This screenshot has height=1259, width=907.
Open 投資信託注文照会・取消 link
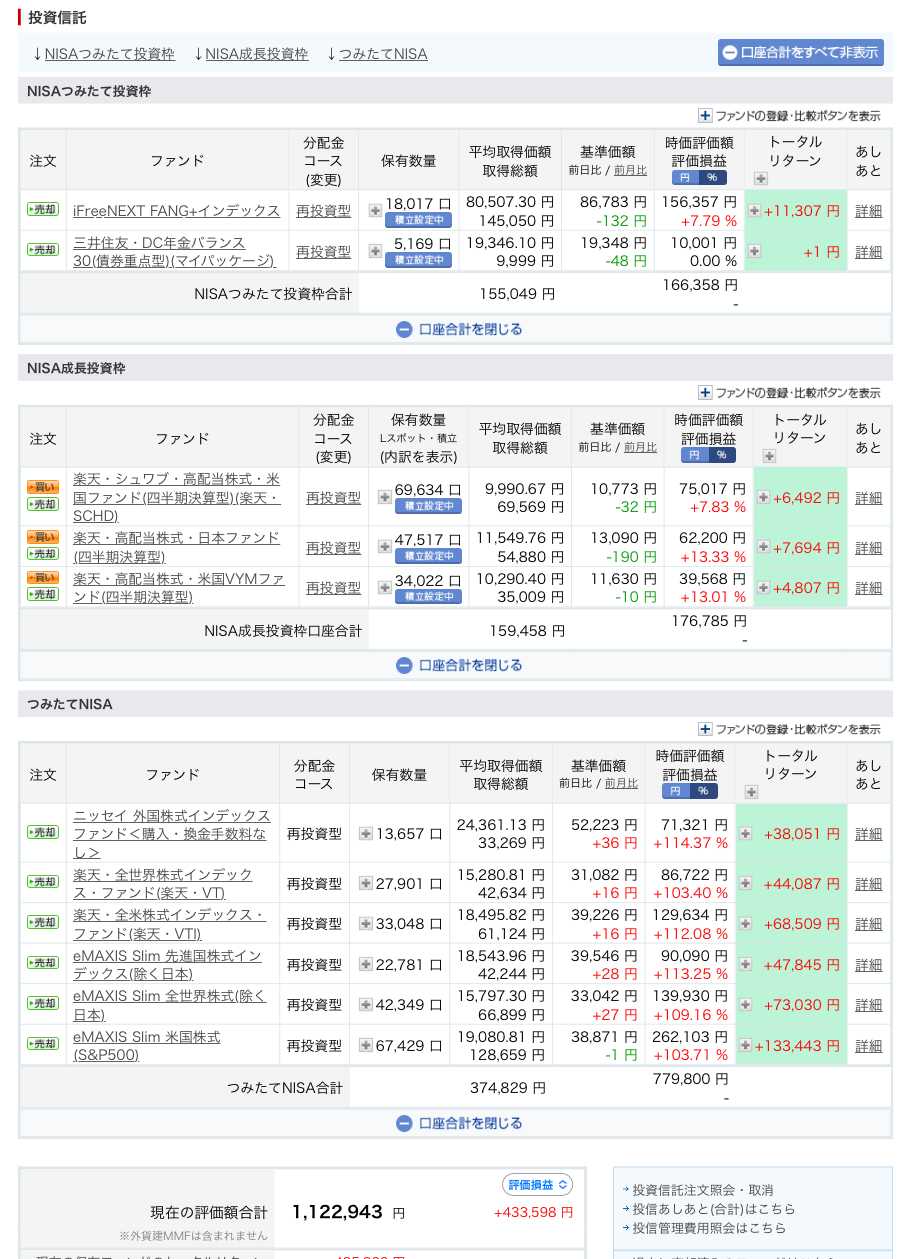tap(703, 1190)
